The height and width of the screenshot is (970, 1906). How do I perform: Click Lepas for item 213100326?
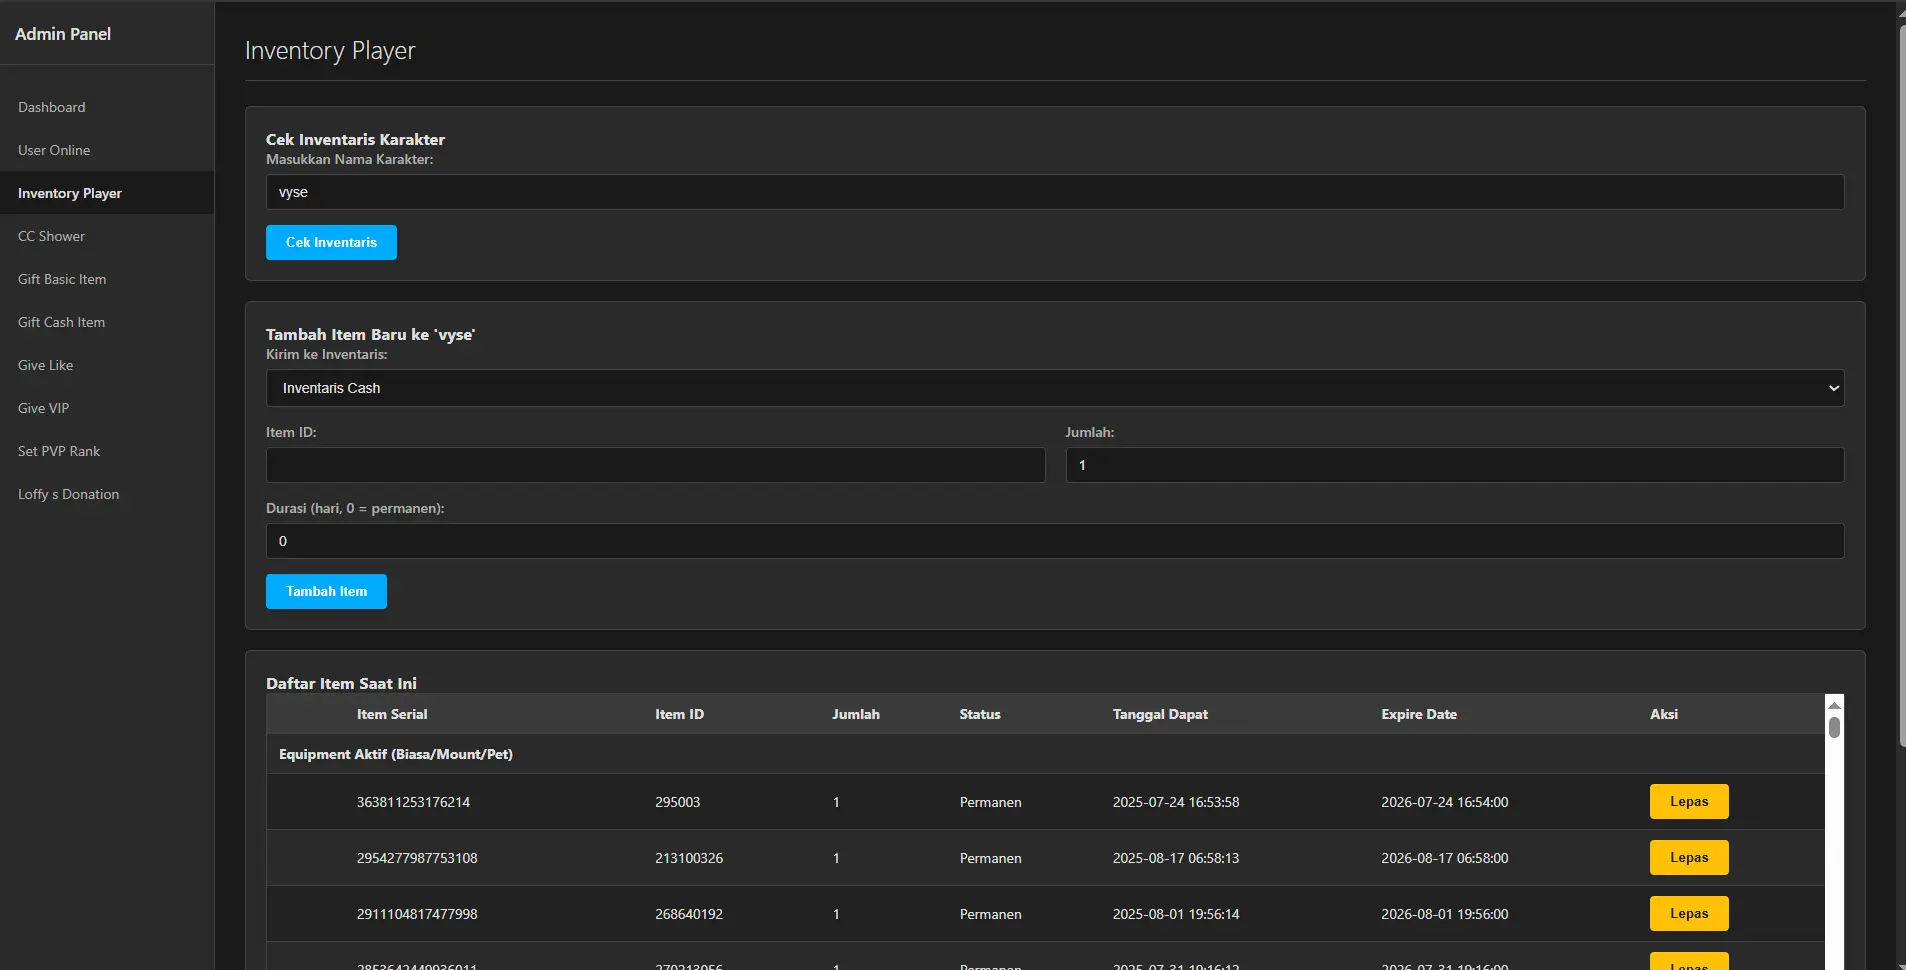pyautogui.click(x=1689, y=857)
